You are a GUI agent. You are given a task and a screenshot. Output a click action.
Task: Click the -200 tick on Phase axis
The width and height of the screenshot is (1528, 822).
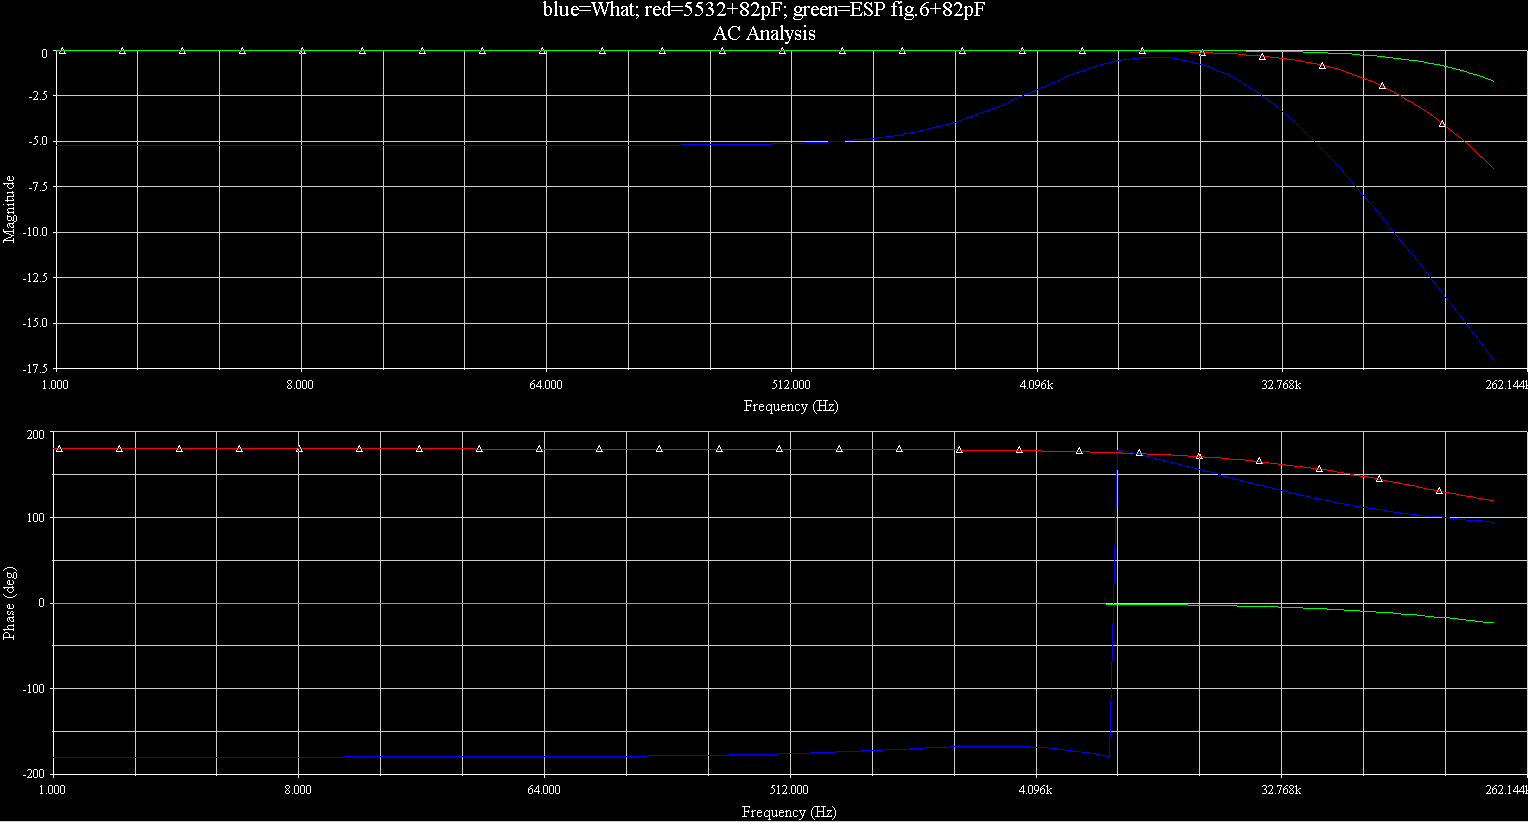pos(33,774)
